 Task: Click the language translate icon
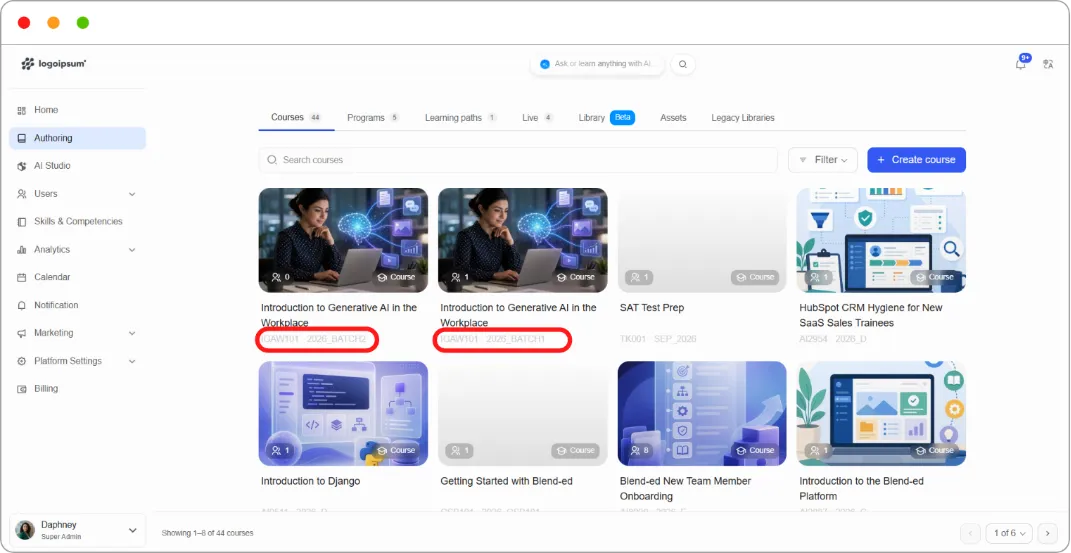pos(1048,64)
